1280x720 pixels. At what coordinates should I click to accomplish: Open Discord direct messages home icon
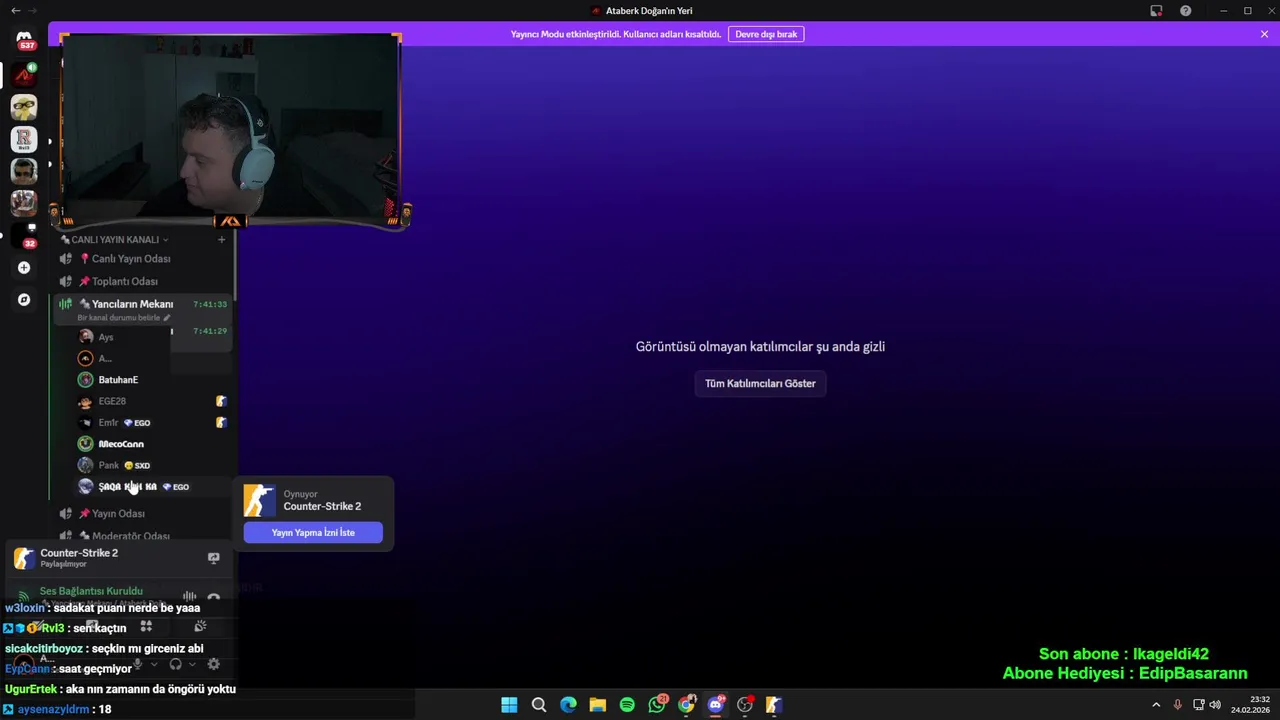coord(24,39)
